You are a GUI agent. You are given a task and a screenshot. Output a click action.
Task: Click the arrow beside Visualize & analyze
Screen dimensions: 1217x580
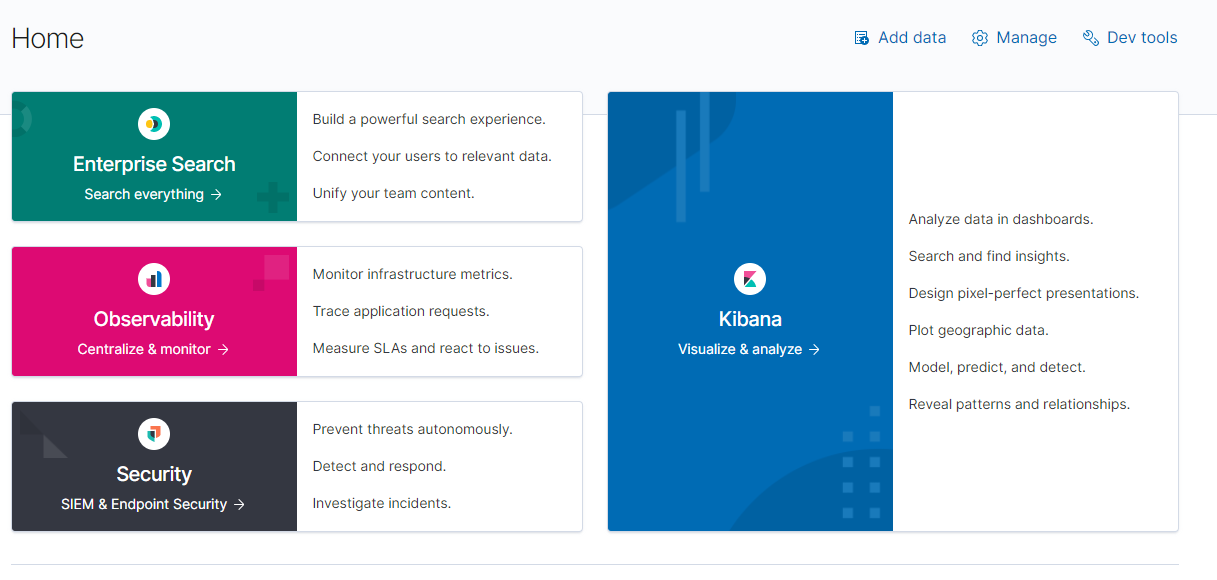[x=813, y=348]
